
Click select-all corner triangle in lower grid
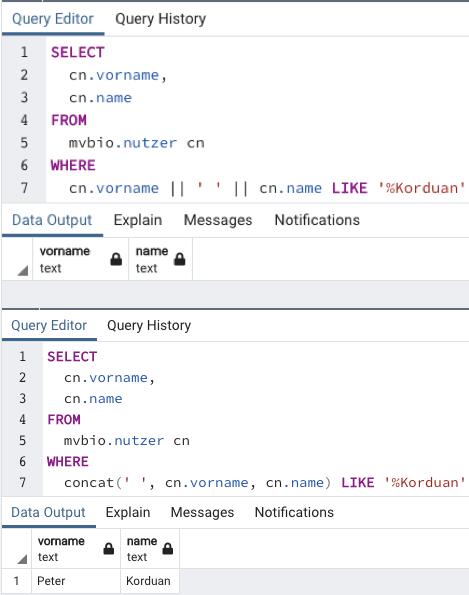[x=22, y=559]
